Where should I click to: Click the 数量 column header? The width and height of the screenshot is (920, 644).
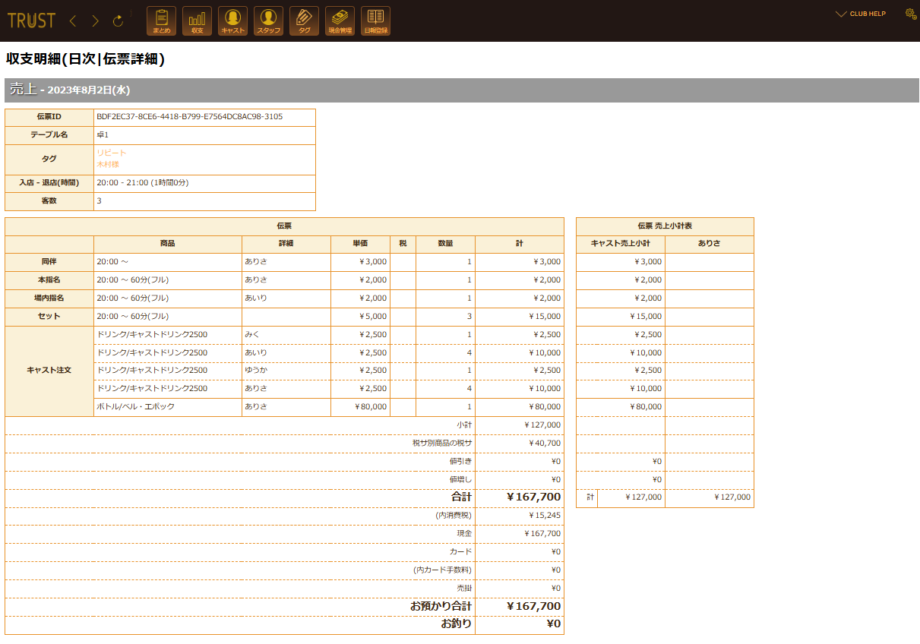pyautogui.click(x=445, y=244)
